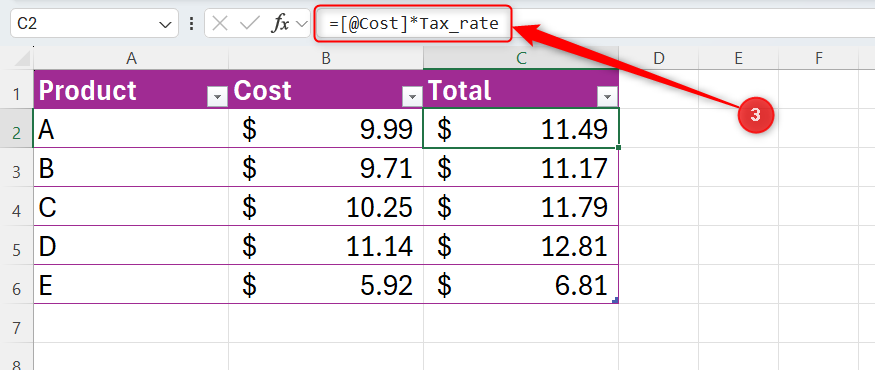The image size is (875, 370).
Task: Open the Total column filter dropdown
Action: 607,97
